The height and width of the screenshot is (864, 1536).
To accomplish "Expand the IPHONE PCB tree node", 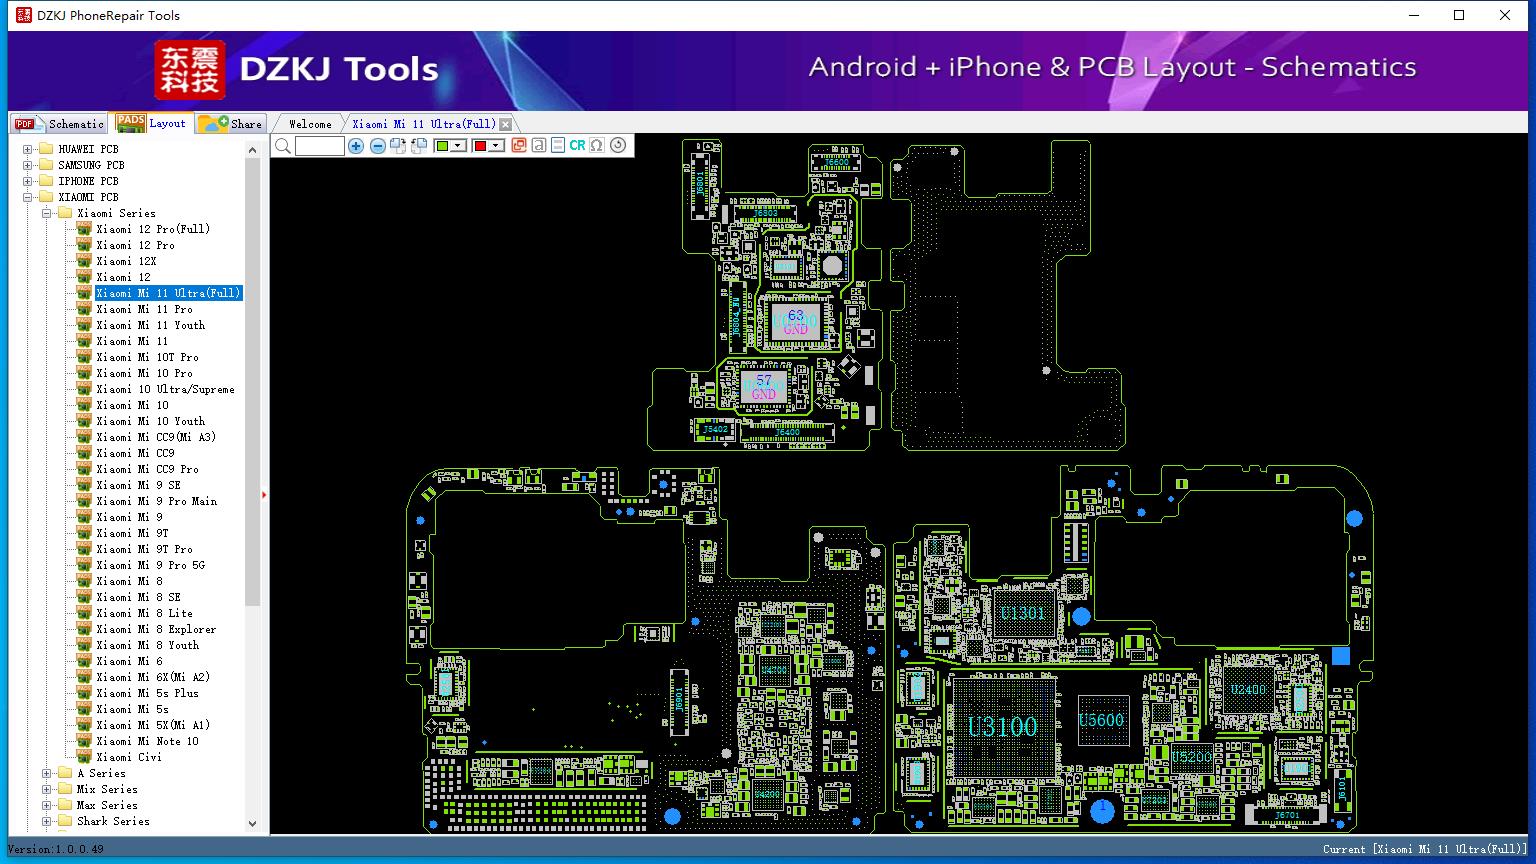I will tap(28, 181).
